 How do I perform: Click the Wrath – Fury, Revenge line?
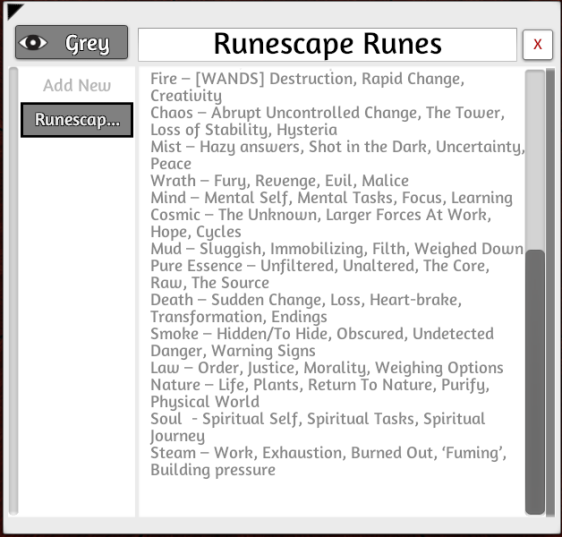tap(280, 181)
